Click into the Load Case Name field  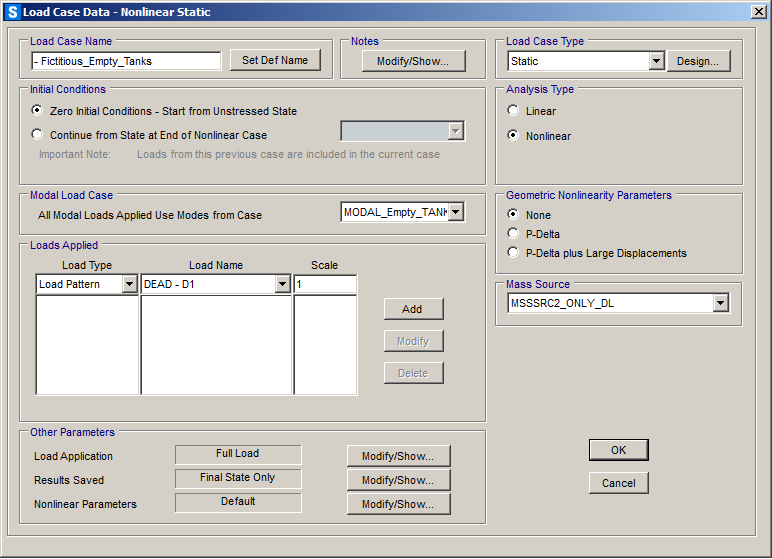[x=126, y=61]
